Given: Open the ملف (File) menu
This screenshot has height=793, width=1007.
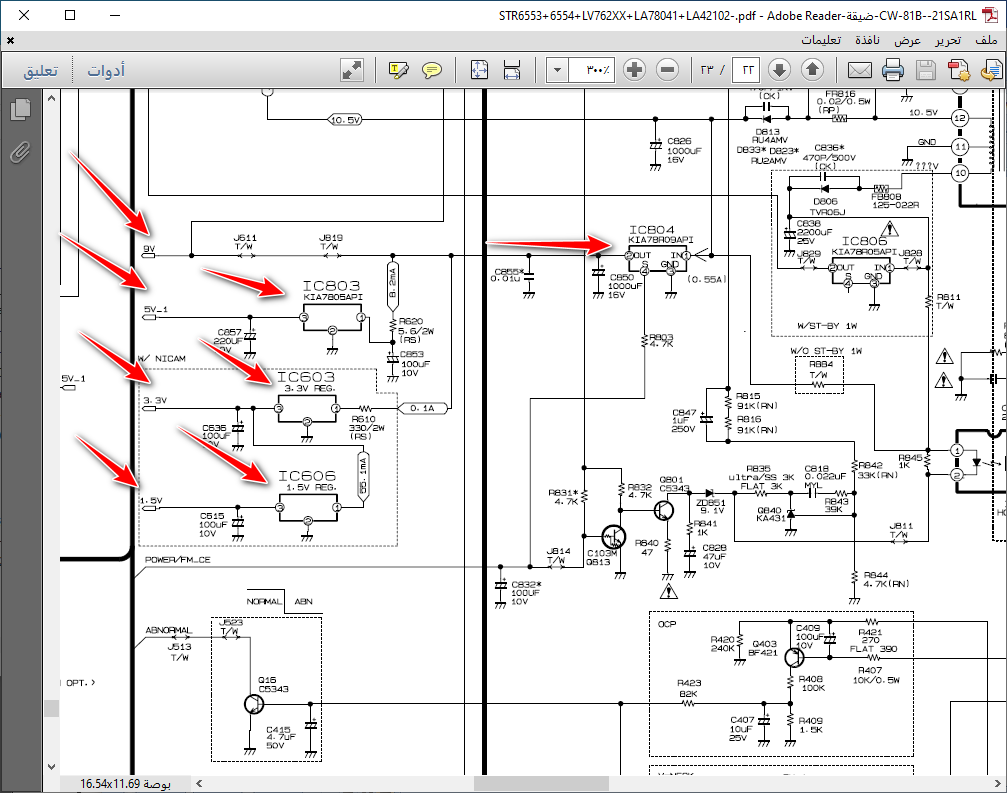Looking at the screenshot, I should 986,40.
